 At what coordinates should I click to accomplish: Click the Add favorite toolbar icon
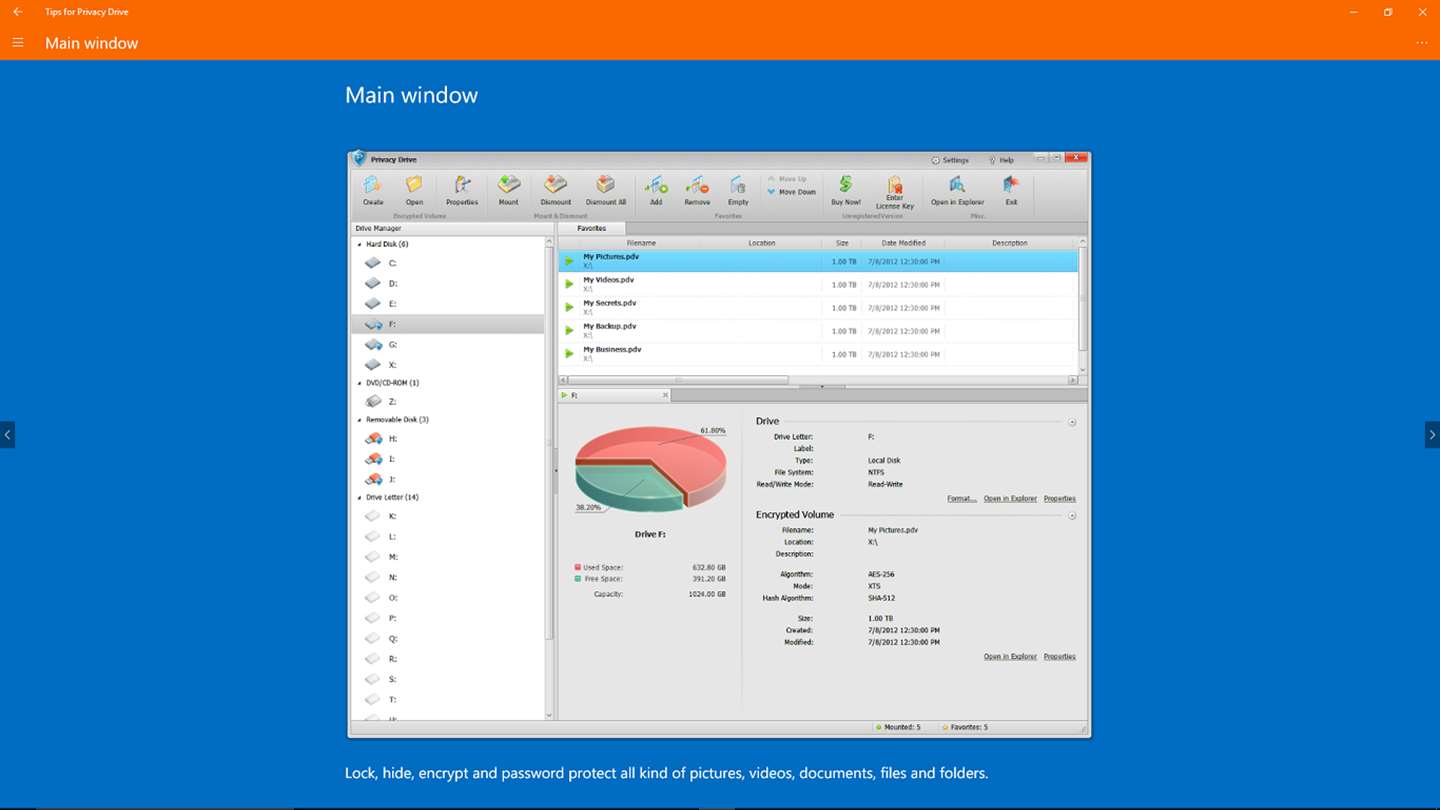(x=656, y=191)
